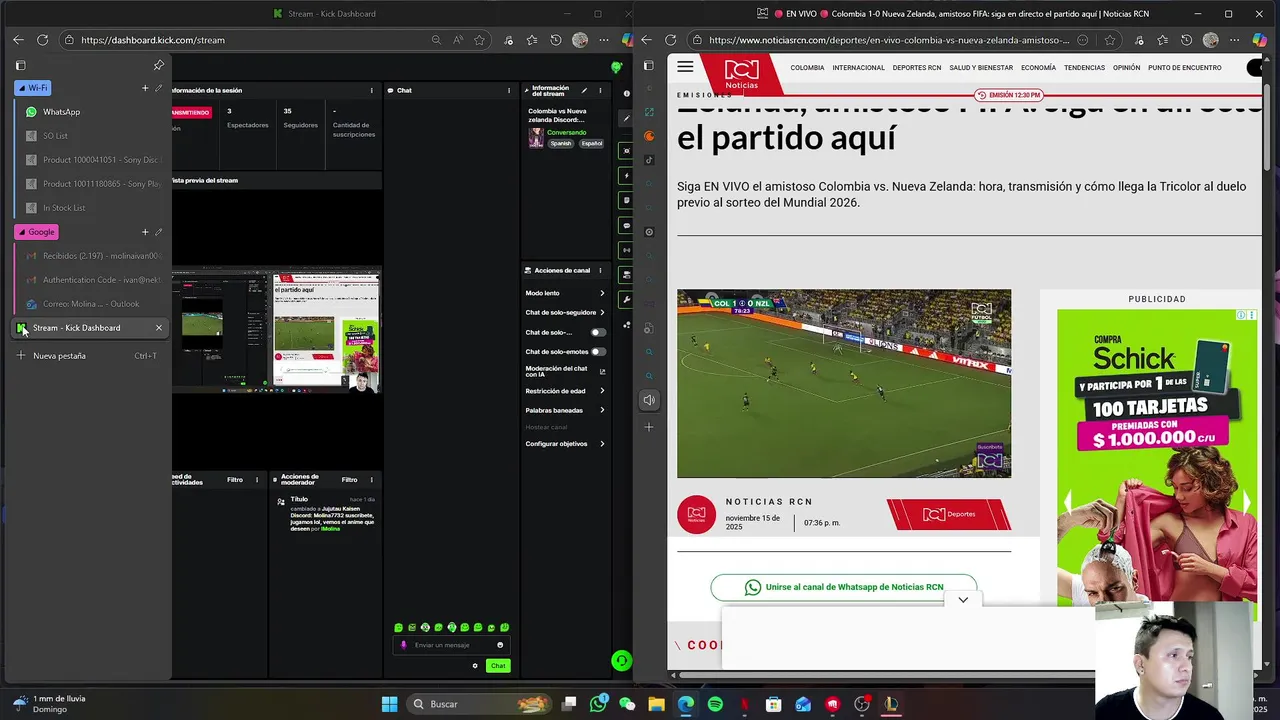Click the red Deportes banner
The image size is (1280, 720).
pyautogui.click(x=949, y=514)
